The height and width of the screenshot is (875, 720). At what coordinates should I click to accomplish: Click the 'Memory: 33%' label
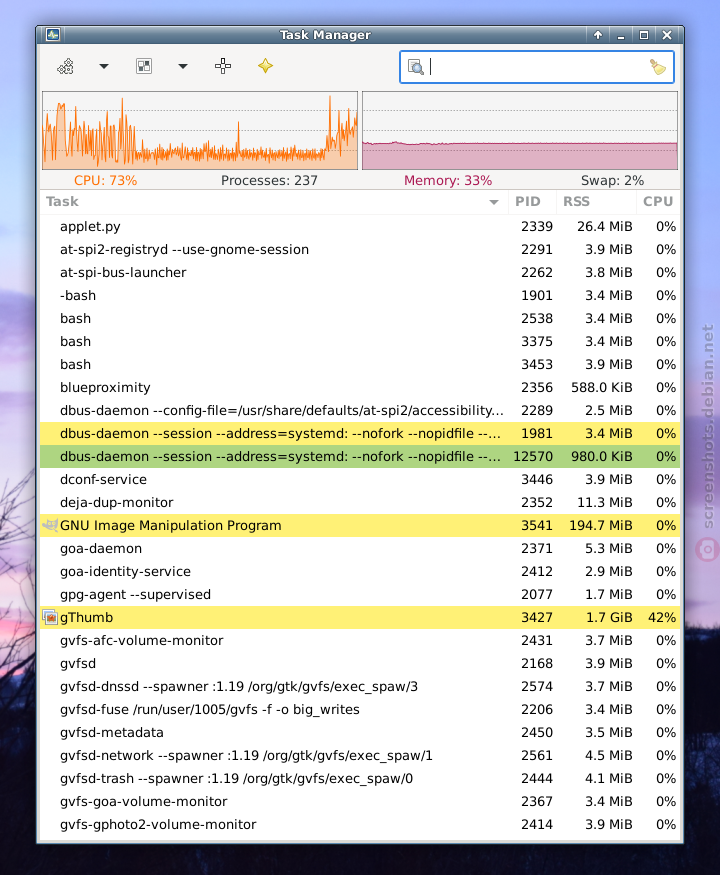click(x=448, y=180)
